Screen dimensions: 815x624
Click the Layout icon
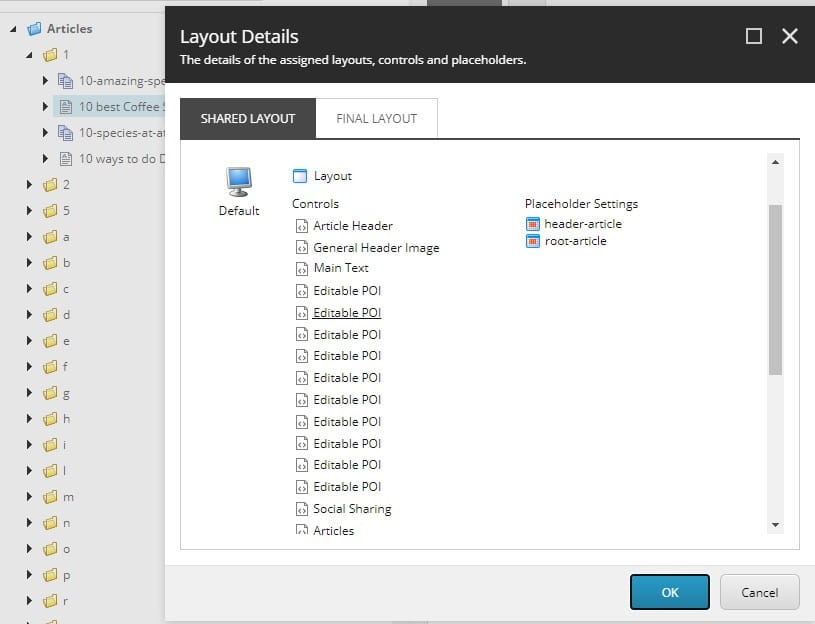pyautogui.click(x=300, y=176)
